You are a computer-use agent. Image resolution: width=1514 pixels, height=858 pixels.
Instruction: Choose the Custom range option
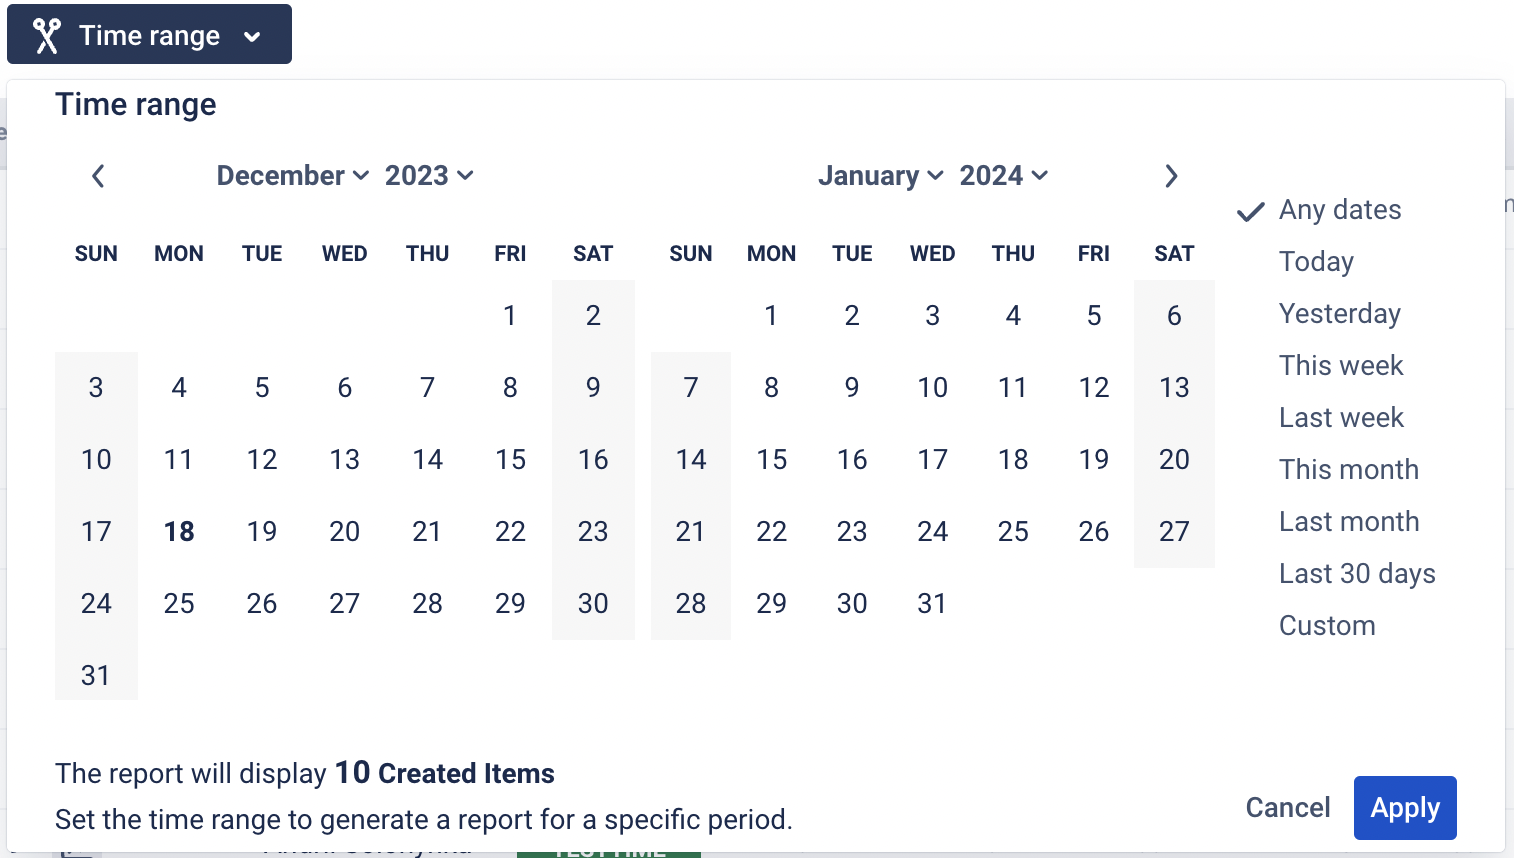point(1327,626)
